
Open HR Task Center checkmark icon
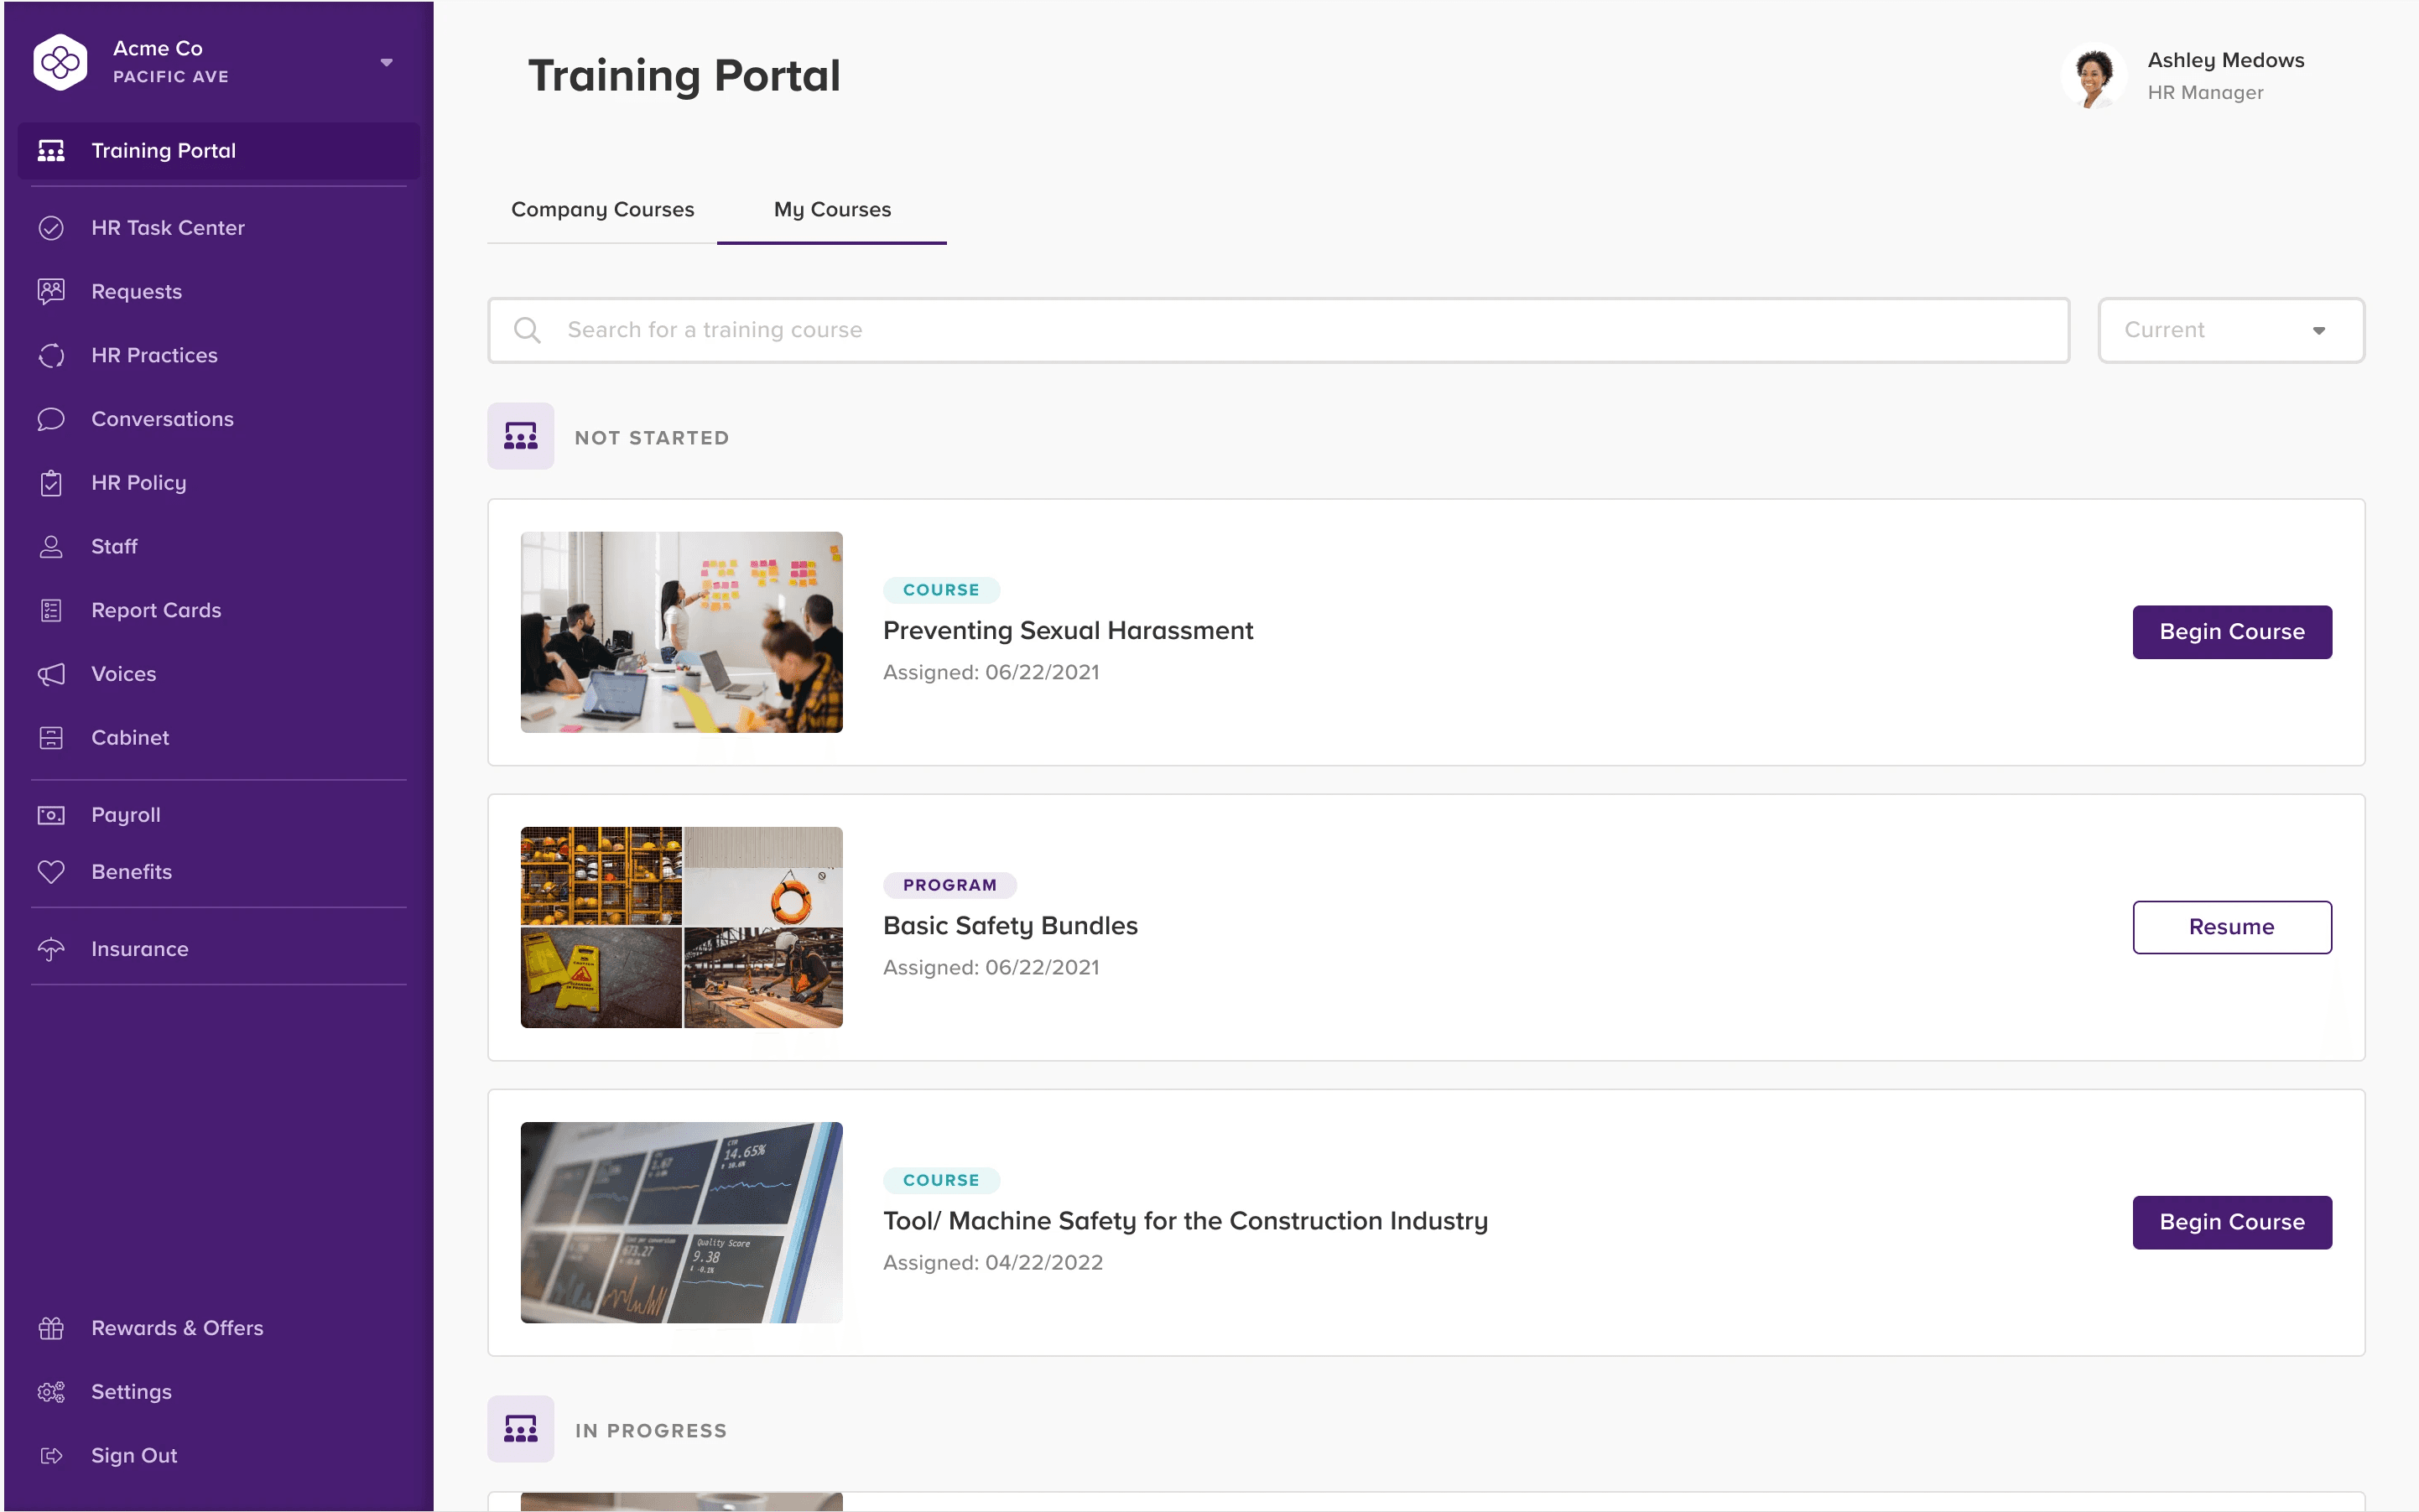click(51, 228)
